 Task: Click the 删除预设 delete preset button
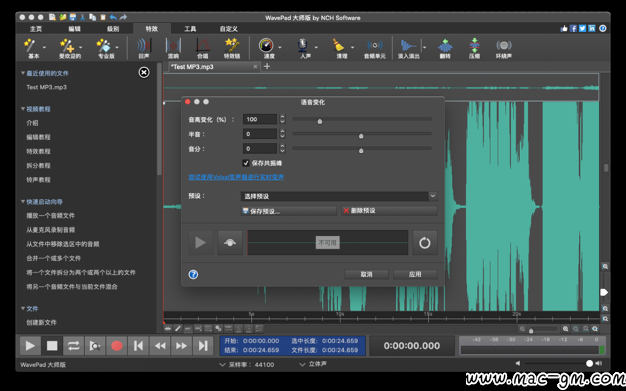pyautogui.click(x=389, y=211)
